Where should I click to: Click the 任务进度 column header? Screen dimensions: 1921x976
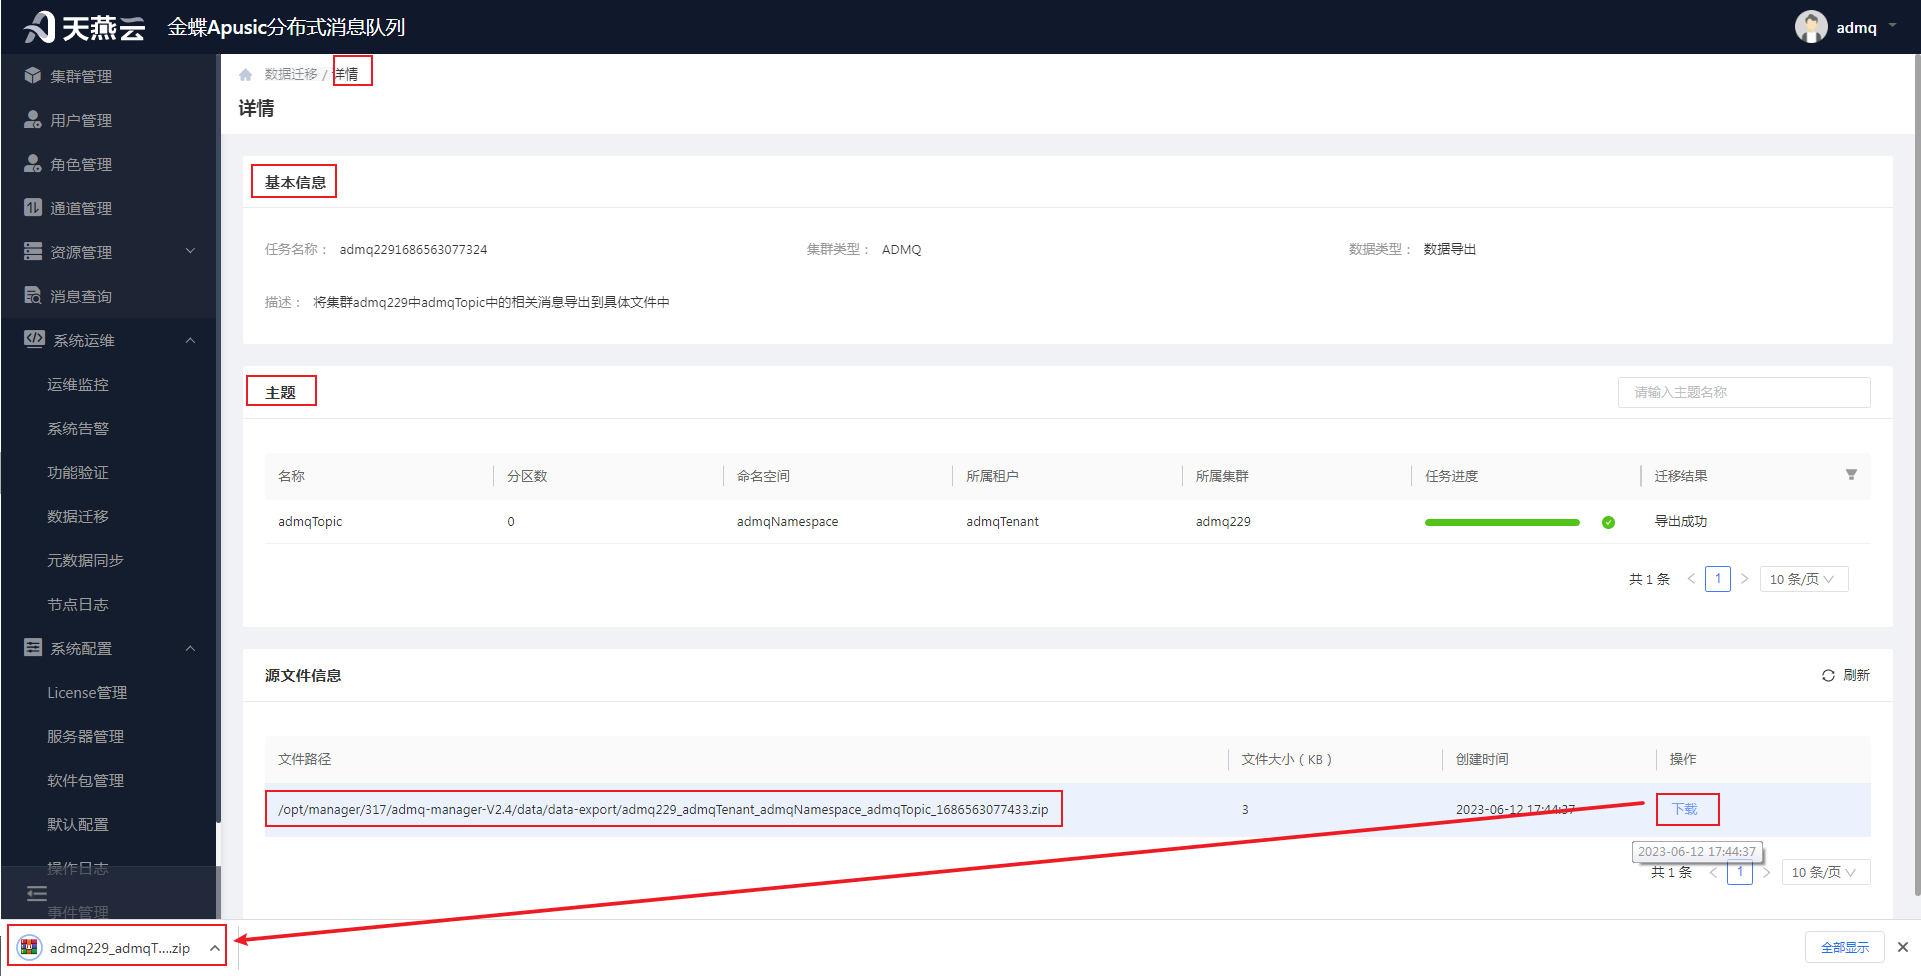click(1452, 476)
